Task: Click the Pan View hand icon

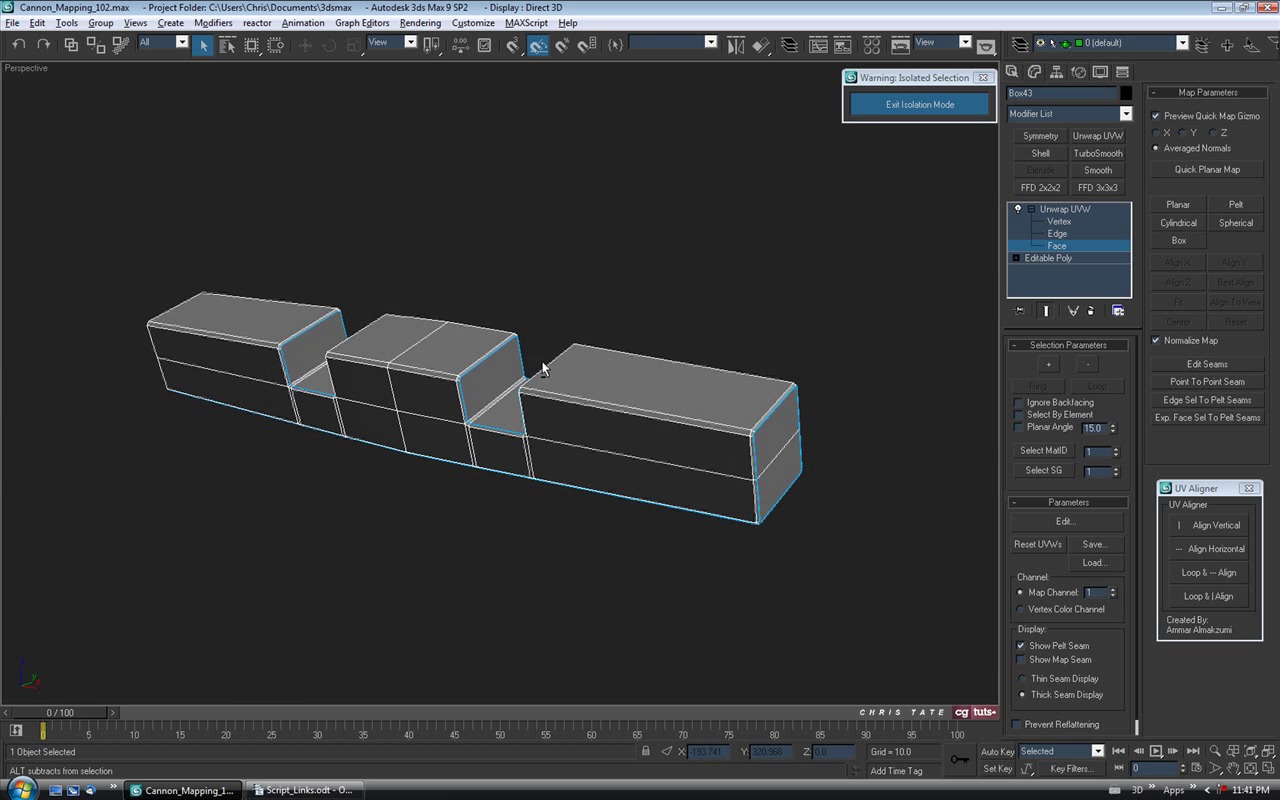Action: [x=1233, y=769]
